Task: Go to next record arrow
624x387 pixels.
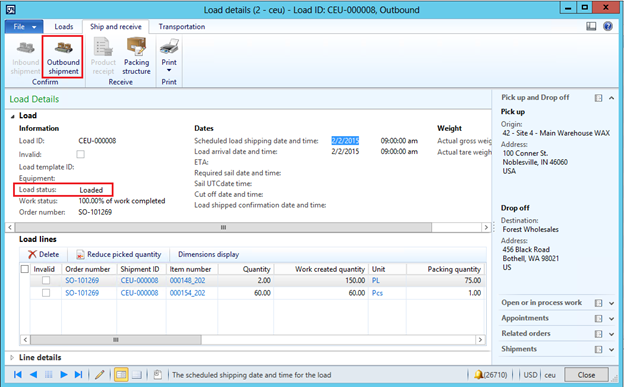Action: click(x=64, y=375)
